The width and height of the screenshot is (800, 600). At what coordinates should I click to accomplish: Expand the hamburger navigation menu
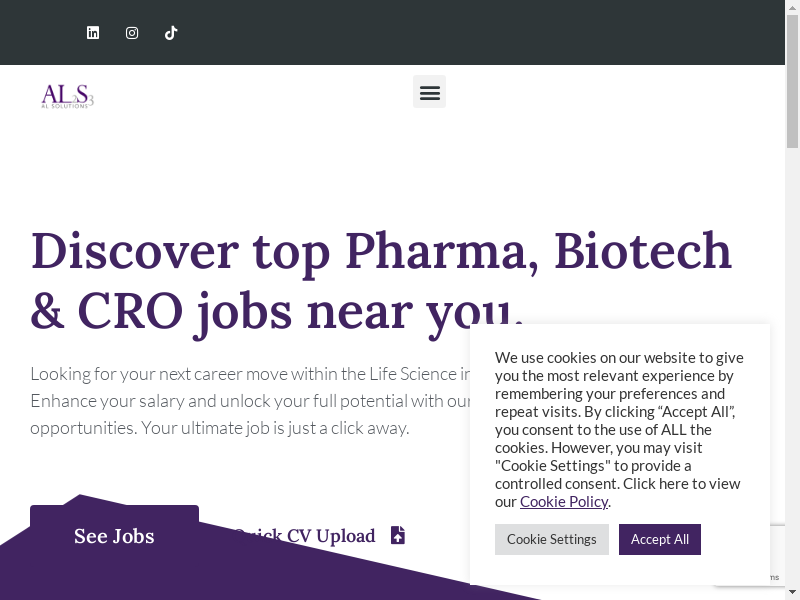[x=429, y=92]
